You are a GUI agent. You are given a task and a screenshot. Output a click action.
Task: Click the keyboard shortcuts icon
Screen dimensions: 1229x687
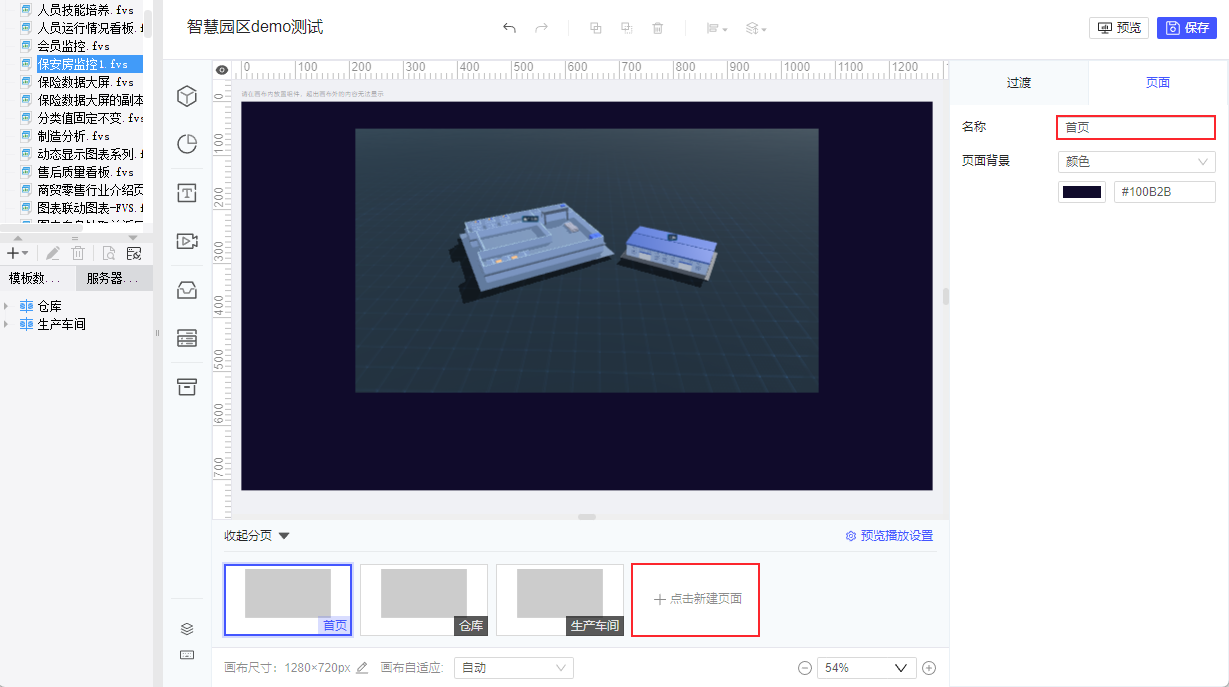pyautogui.click(x=187, y=655)
